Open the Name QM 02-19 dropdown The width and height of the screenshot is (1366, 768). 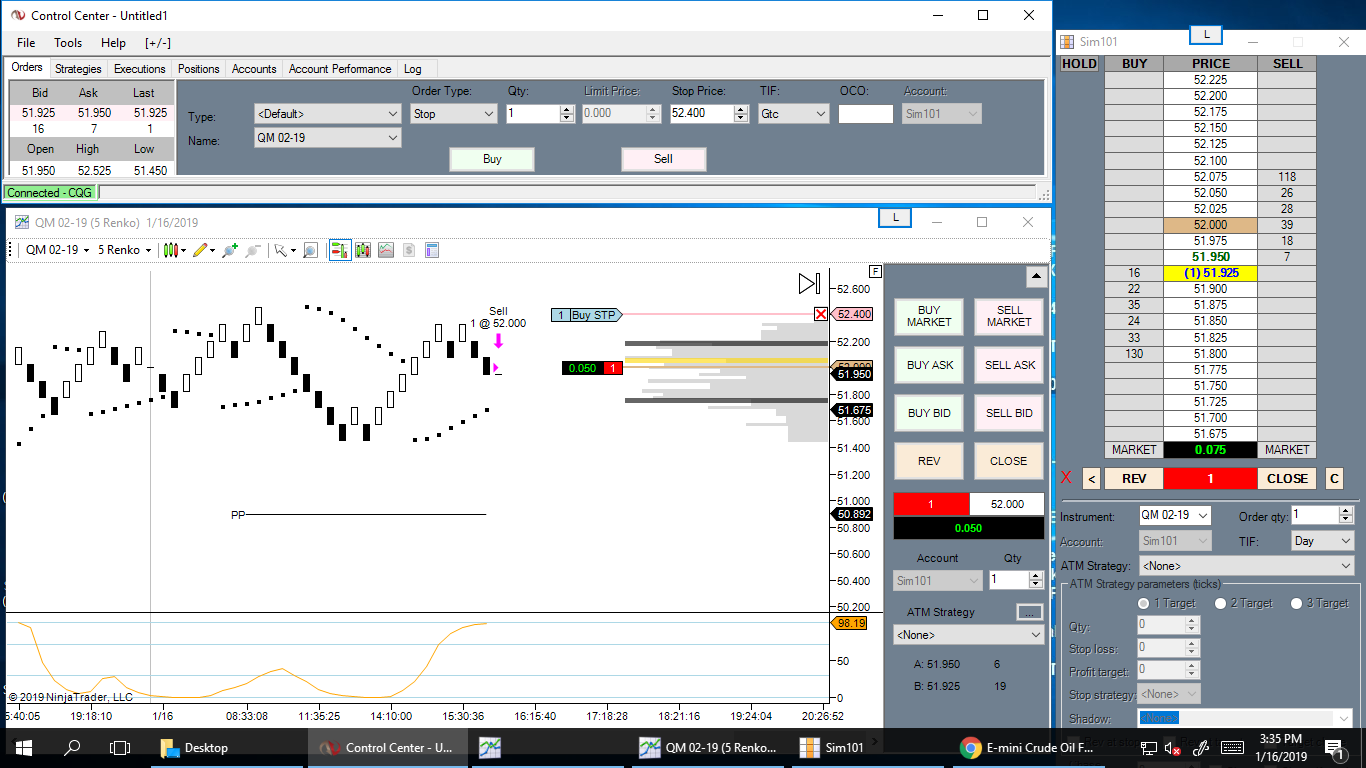pos(327,139)
